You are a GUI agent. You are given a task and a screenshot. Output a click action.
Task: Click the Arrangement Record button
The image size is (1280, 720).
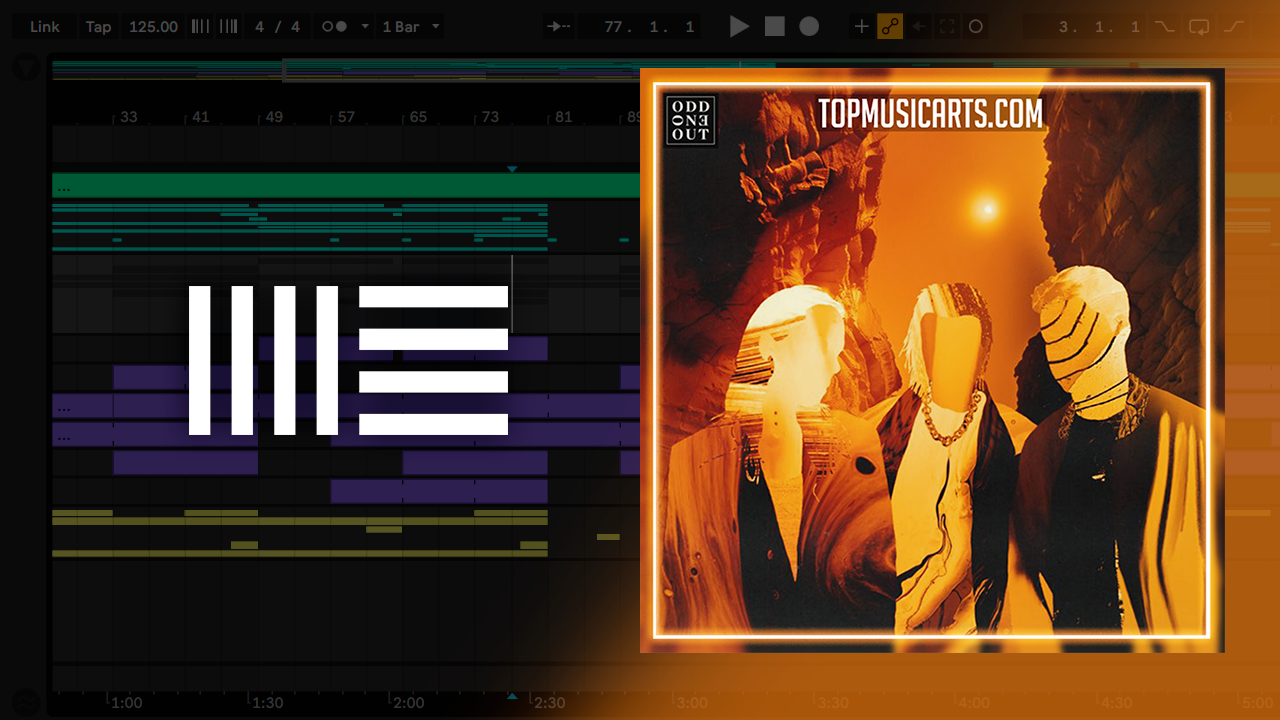pos(809,27)
